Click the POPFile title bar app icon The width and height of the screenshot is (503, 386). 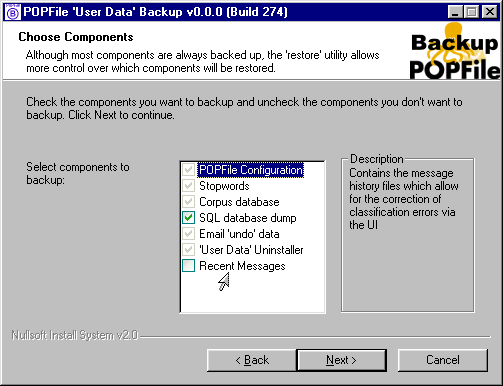(13, 12)
